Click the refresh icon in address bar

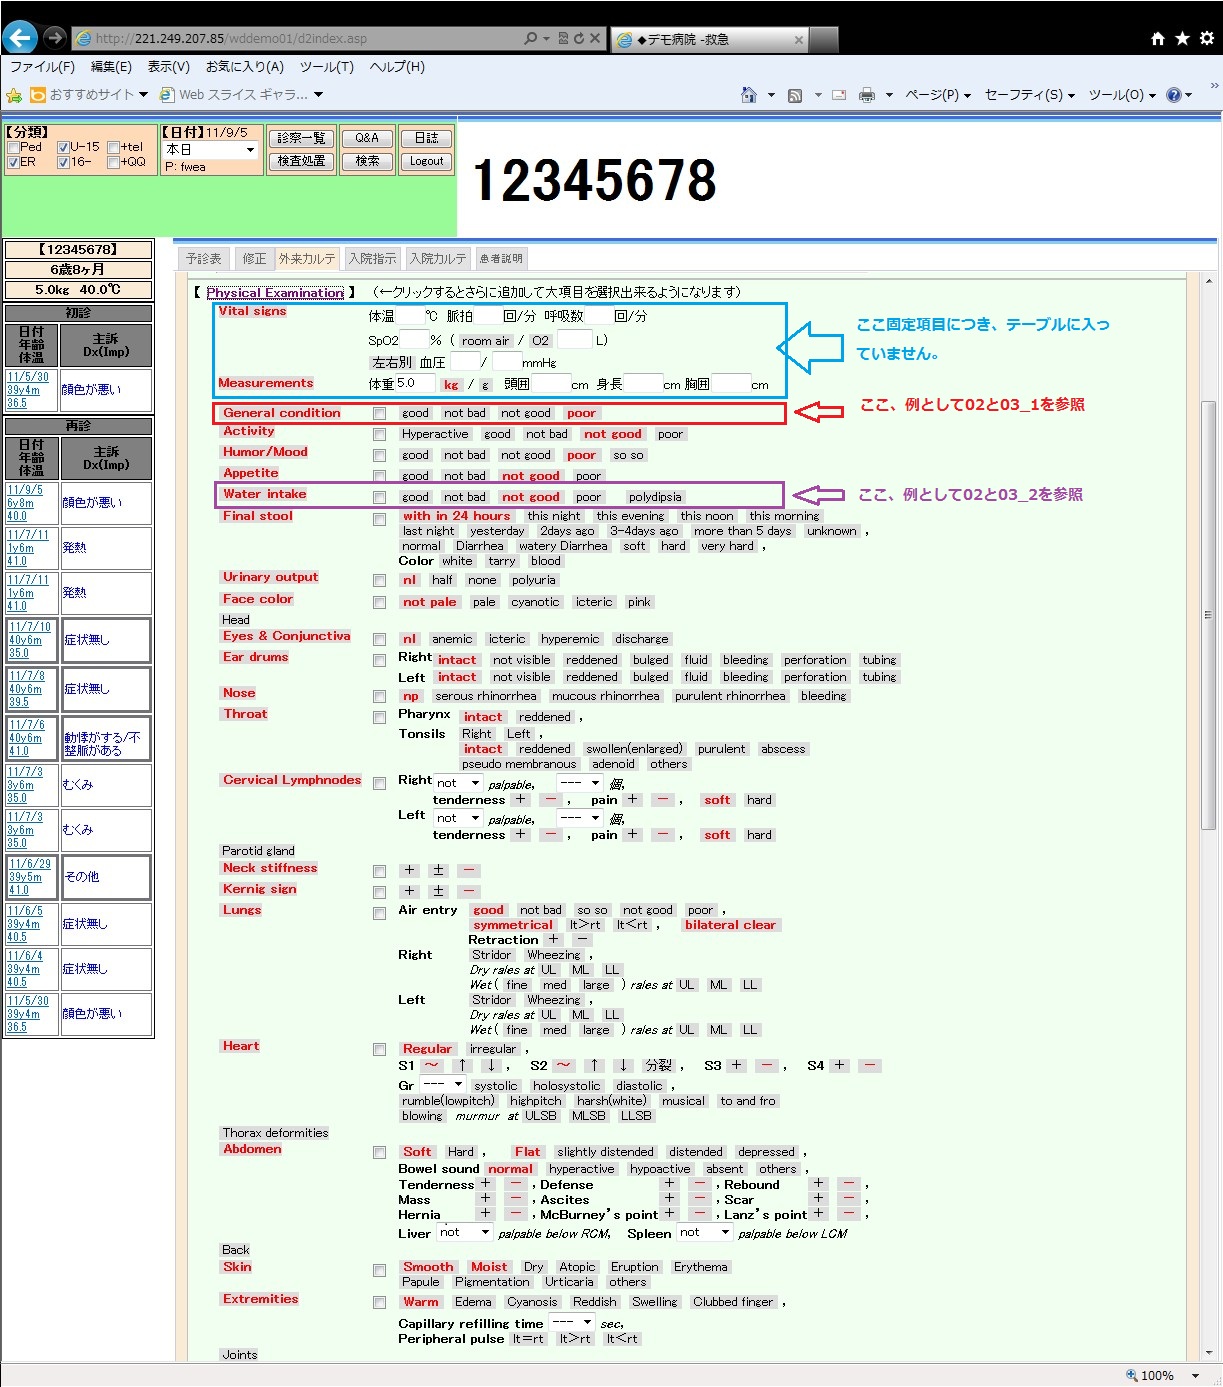click(x=579, y=39)
